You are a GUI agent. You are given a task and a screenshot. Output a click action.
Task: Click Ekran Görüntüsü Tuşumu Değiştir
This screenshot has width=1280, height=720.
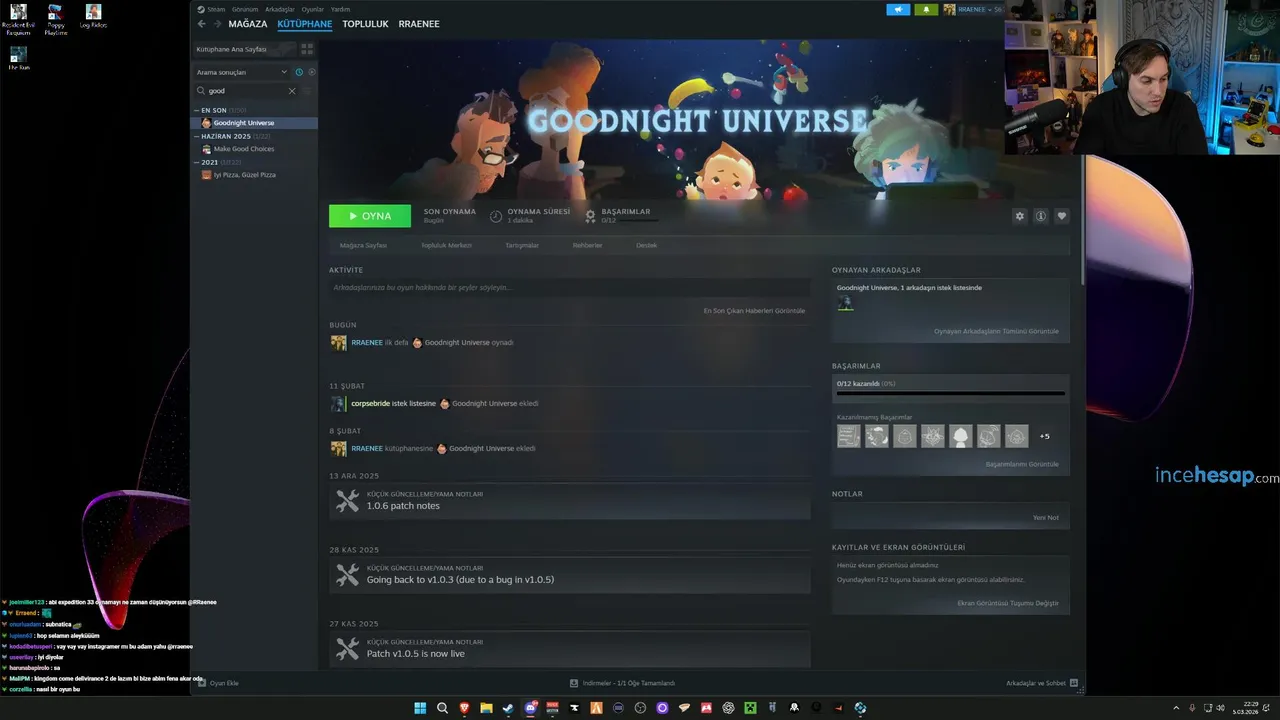pyautogui.click(x=1007, y=603)
